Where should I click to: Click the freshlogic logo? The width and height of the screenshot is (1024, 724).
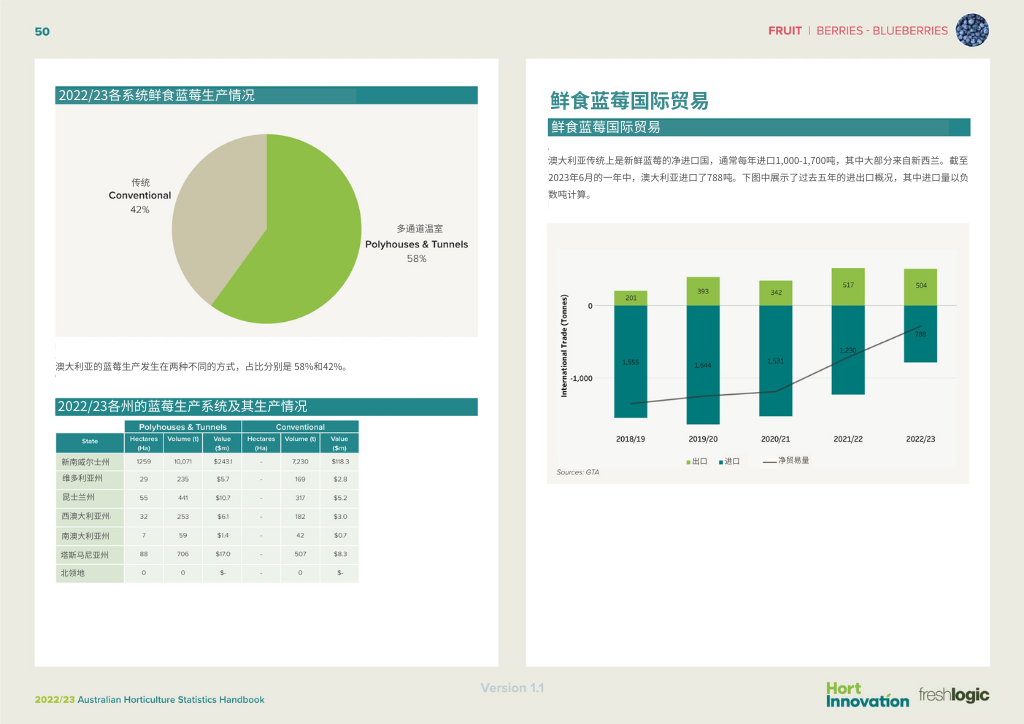click(x=954, y=694)
